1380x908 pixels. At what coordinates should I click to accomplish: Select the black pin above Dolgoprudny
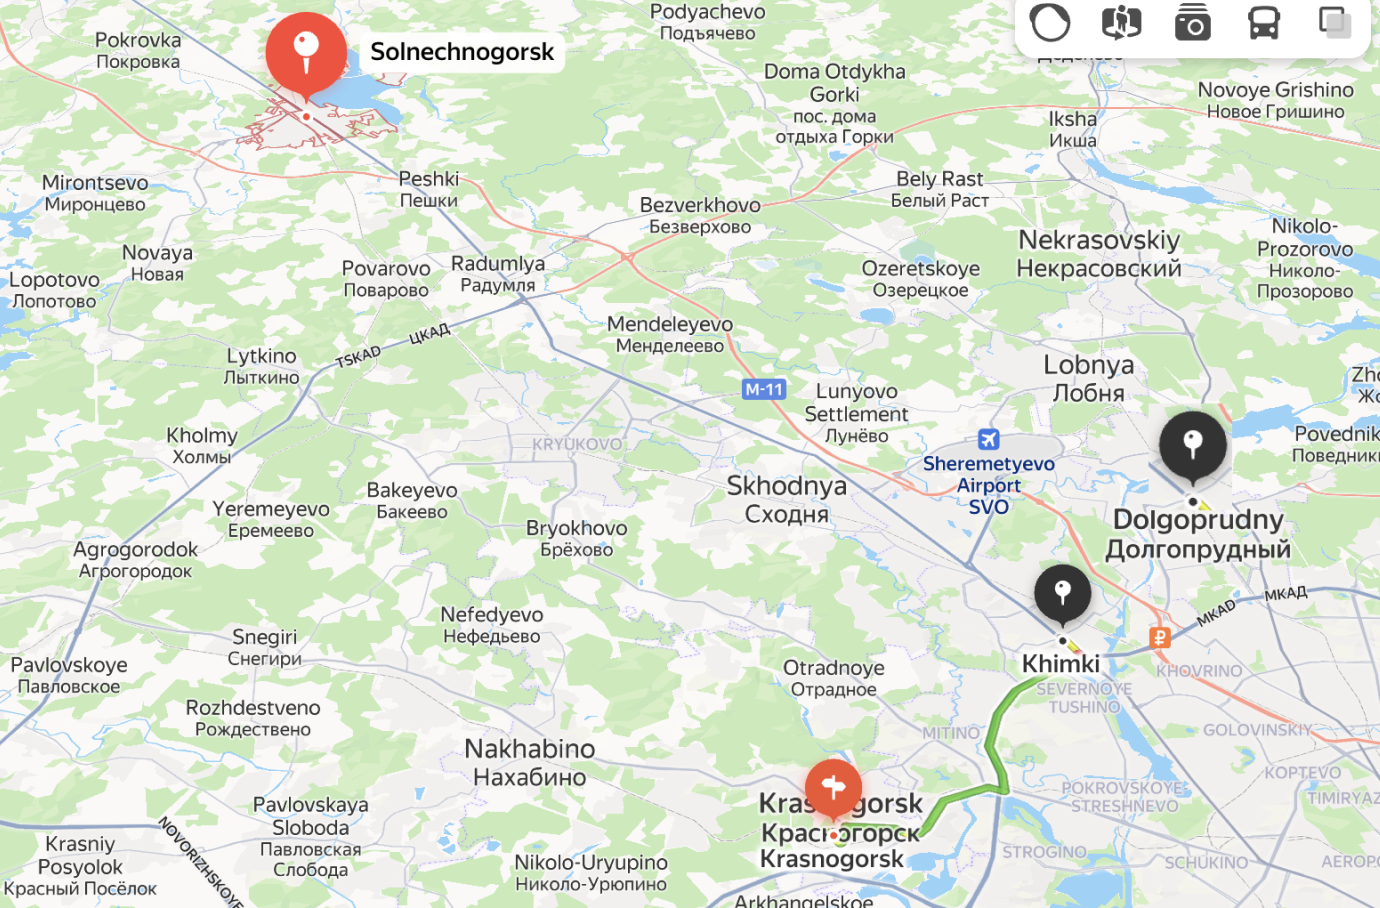1193,447
